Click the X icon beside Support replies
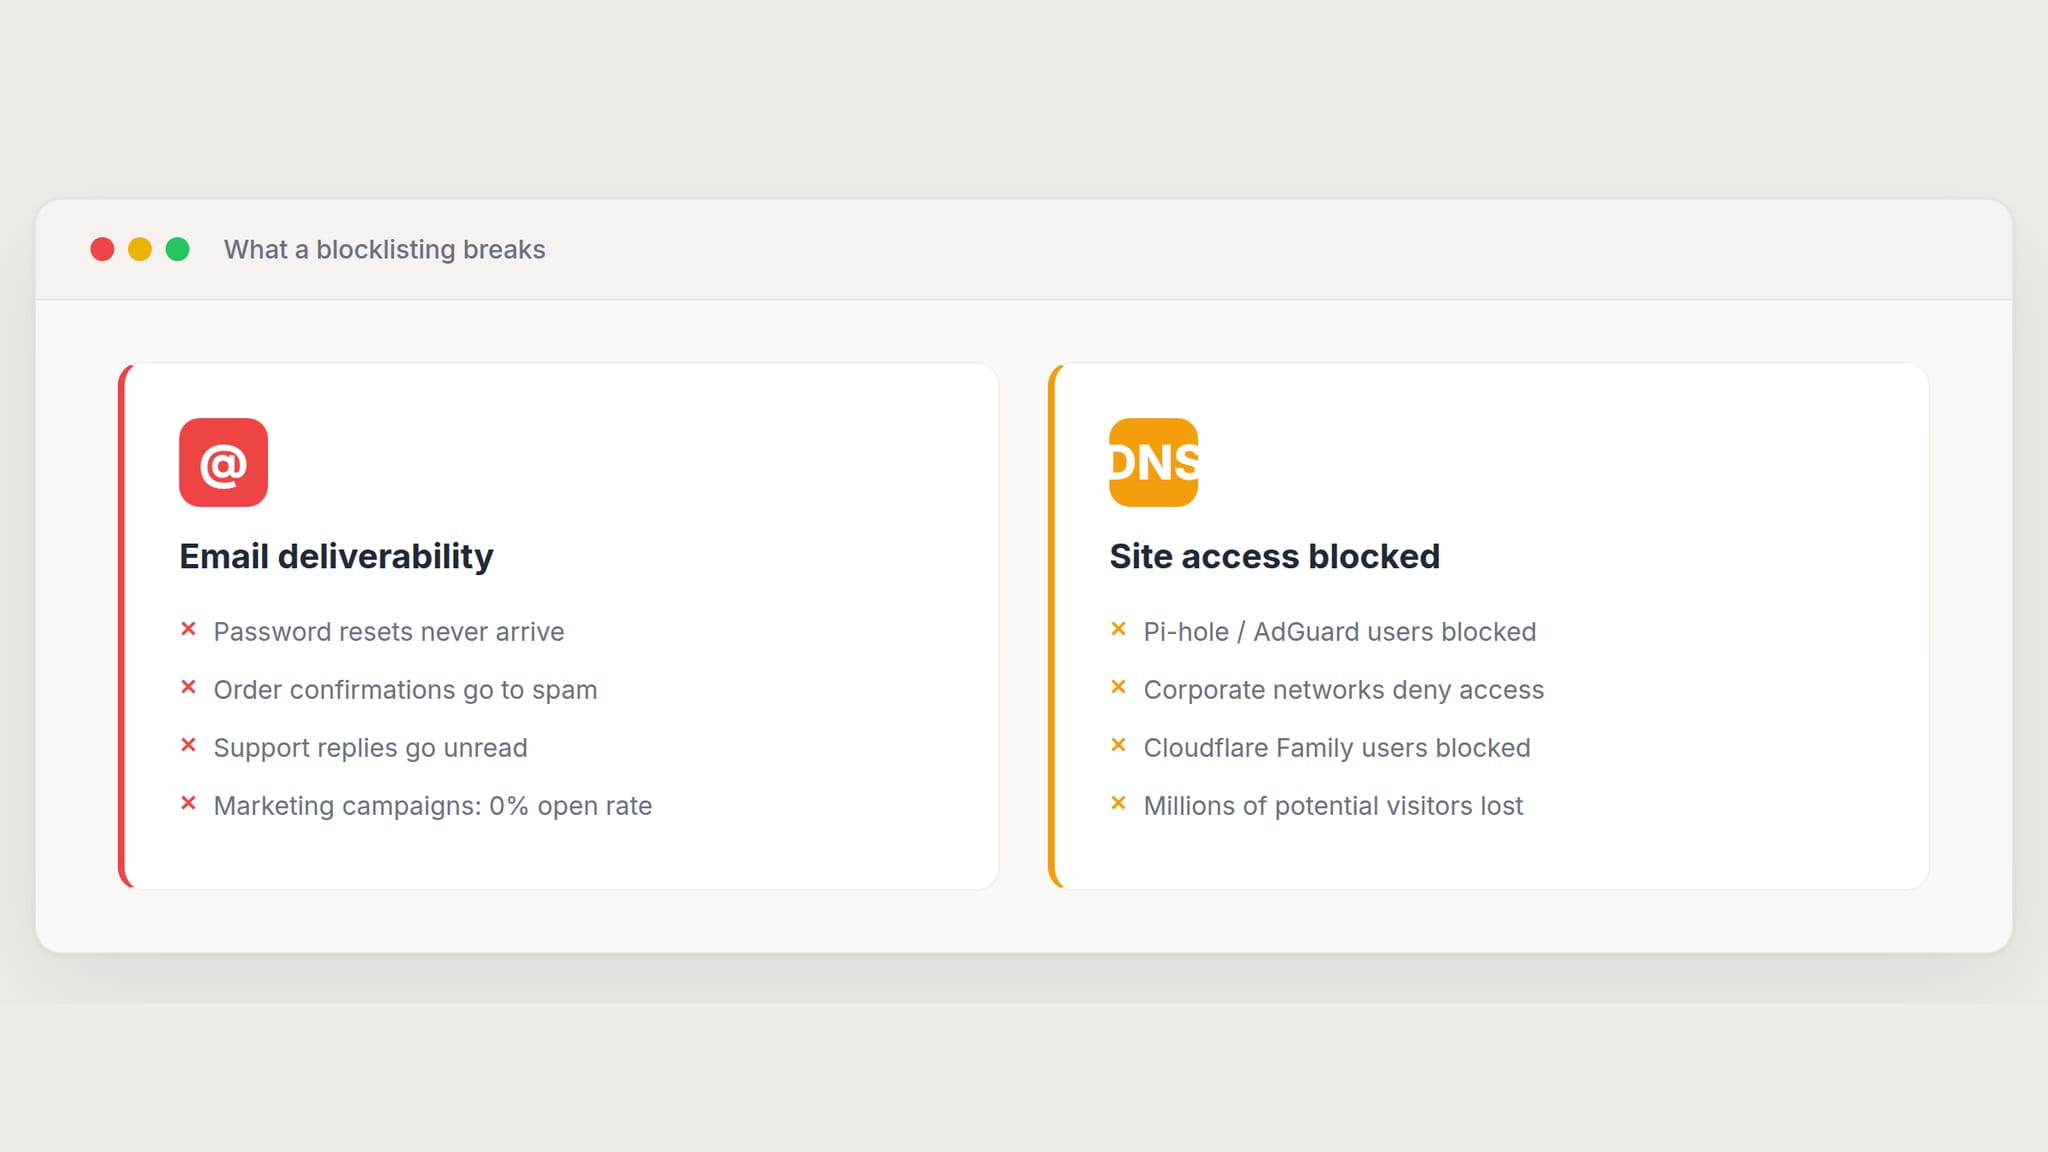 click(188, 745)
